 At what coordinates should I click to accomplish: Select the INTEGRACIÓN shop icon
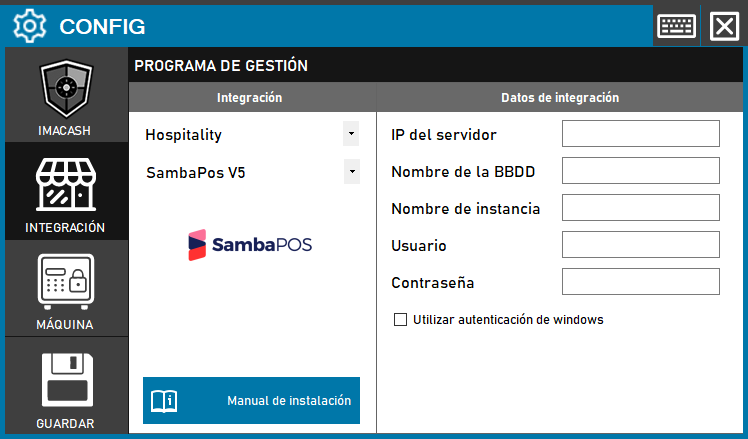pyautogui.click(x=65, y=185)
